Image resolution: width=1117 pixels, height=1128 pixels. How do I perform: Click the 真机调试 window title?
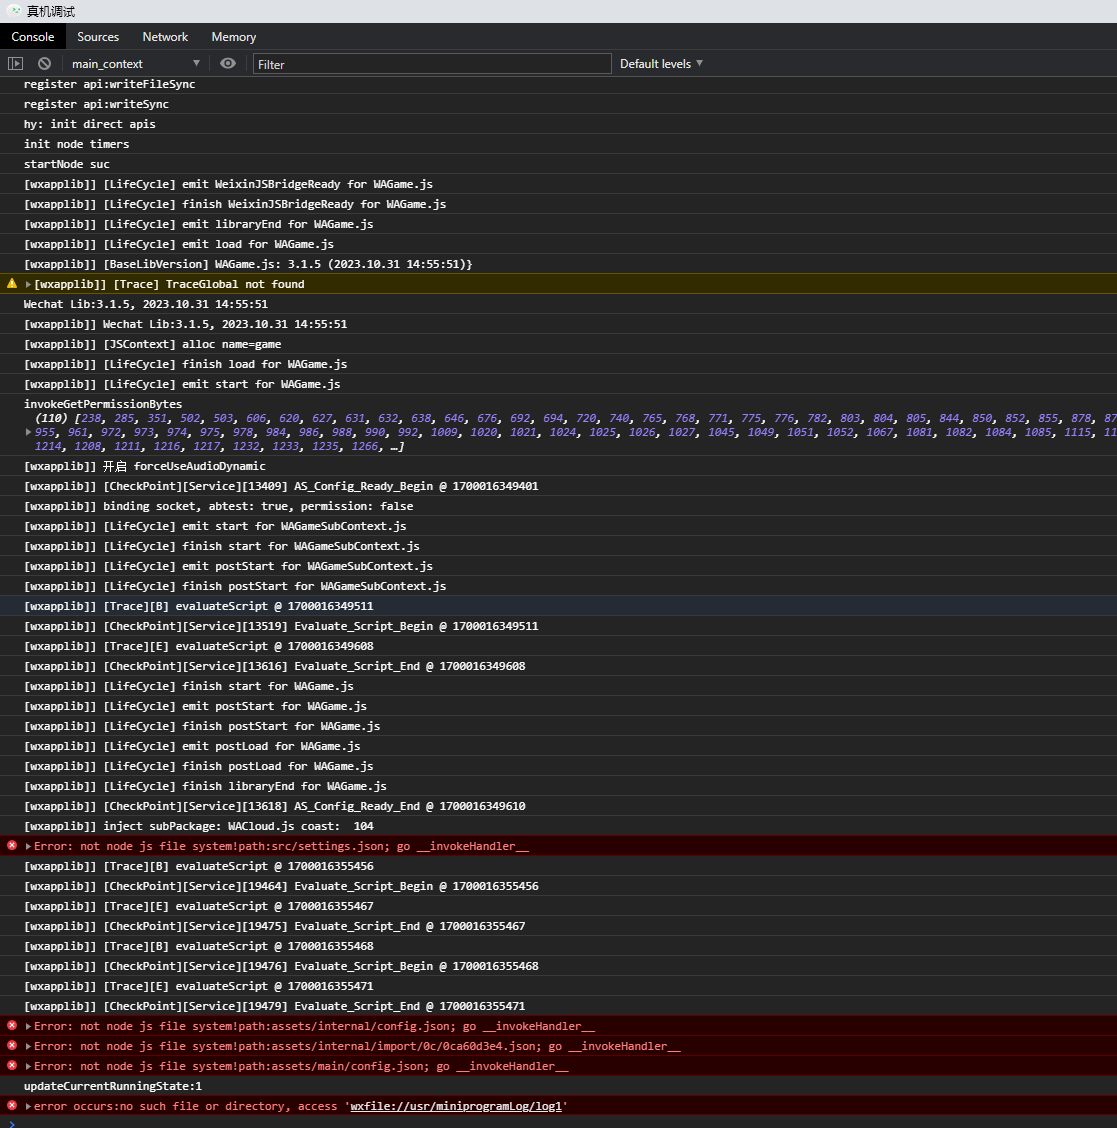[50, 12]
